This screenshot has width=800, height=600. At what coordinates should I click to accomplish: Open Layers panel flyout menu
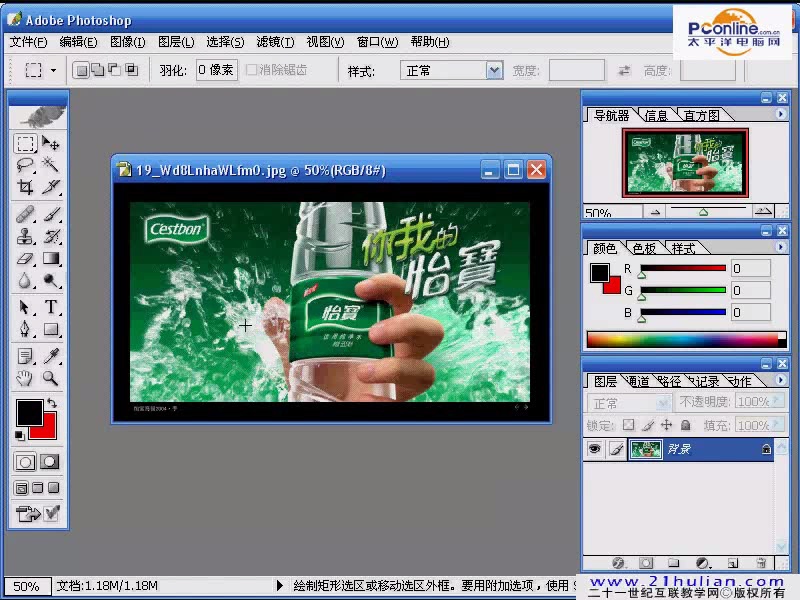pyautogui.click(x=780, y=380)
